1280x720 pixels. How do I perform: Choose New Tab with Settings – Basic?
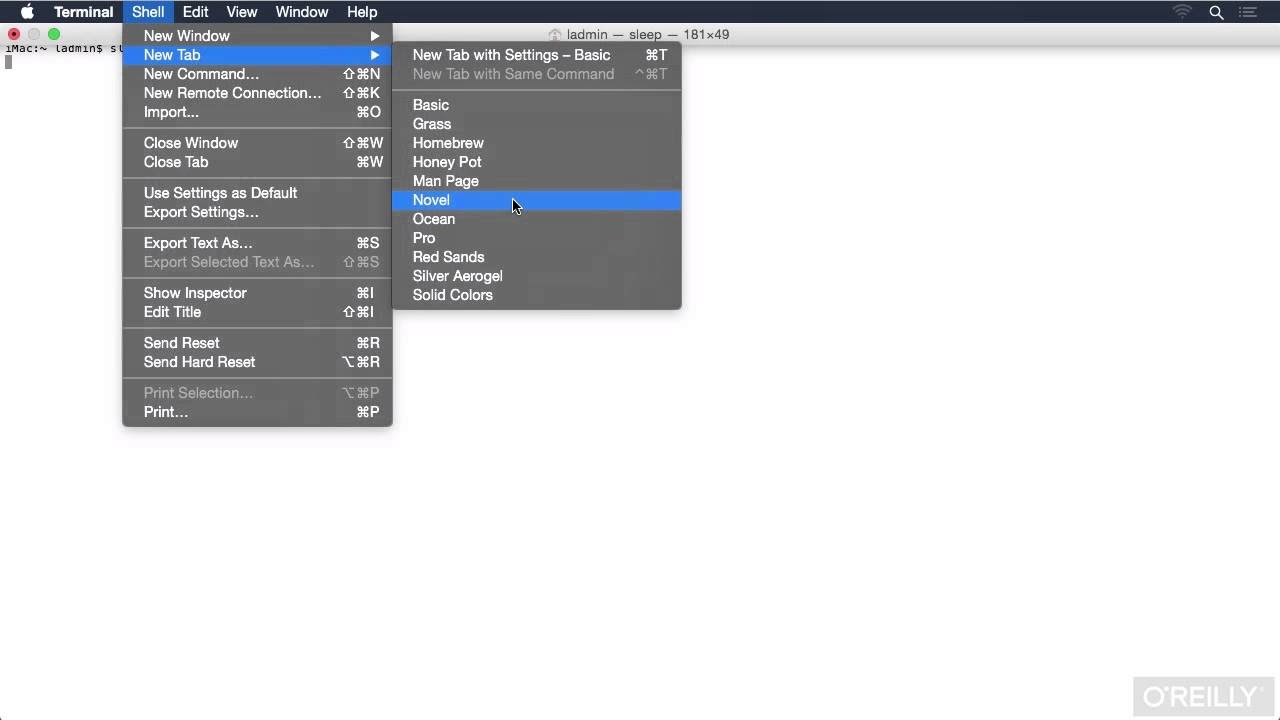(x=511, y=55)
